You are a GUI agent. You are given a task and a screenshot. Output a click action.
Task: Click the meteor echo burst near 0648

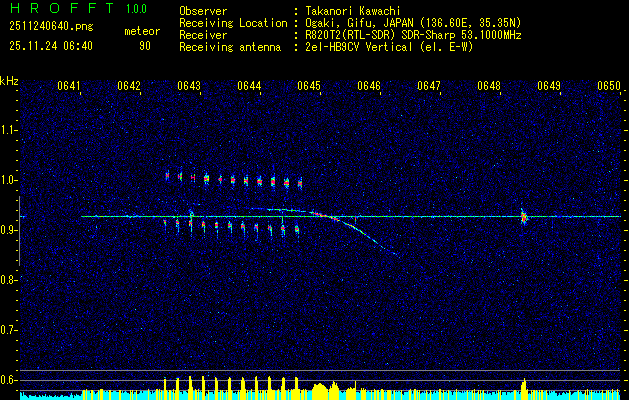tap(522, 217)
